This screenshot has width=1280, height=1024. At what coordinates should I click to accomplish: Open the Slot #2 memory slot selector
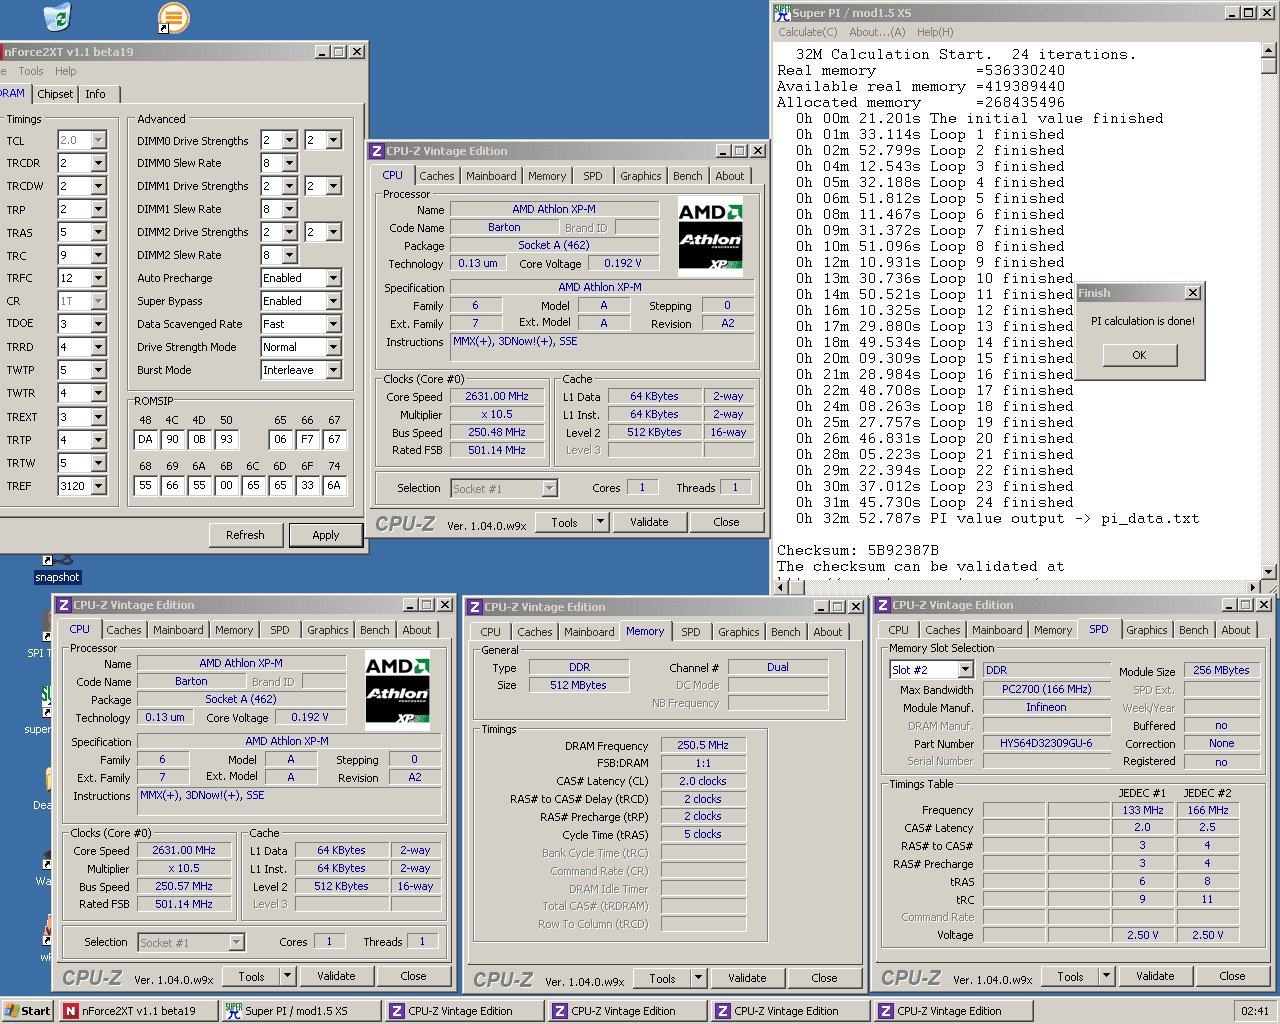click(x=965, y=670)
